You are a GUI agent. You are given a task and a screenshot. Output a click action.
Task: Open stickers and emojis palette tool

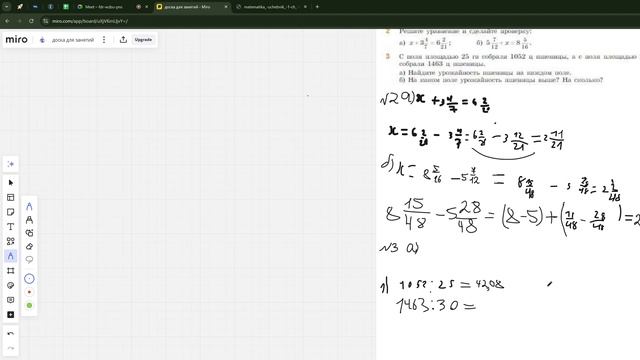click(x=11, y=285)
